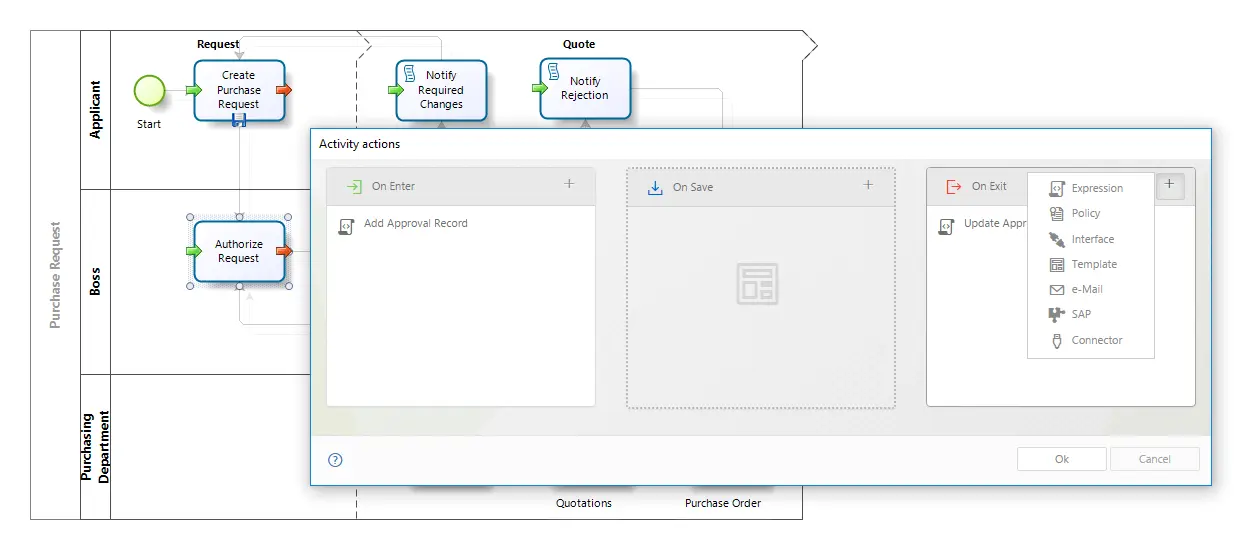Select the Start event circle
The image size is (1252, 549).
149,91
